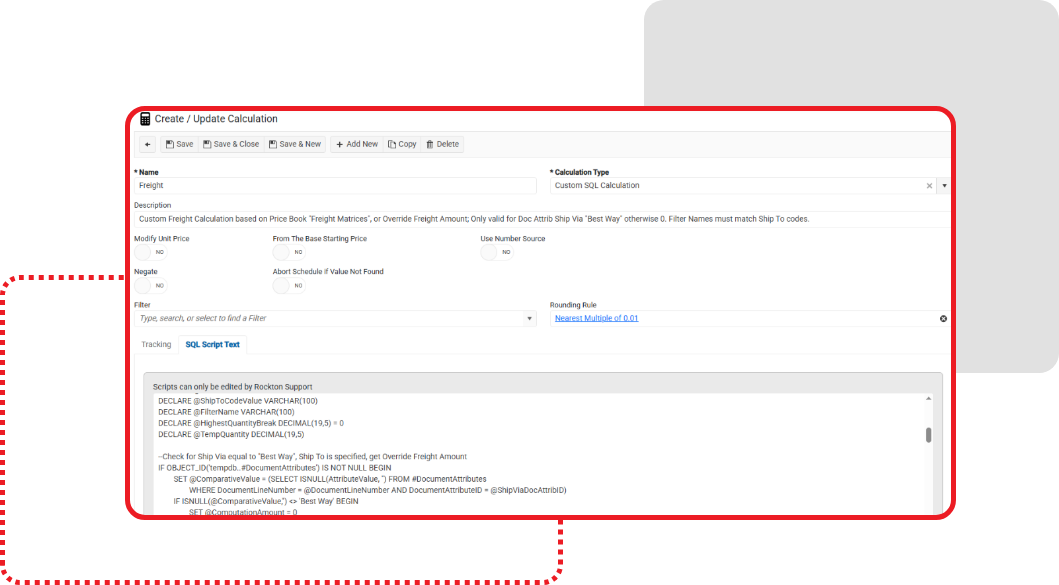1059x585 pixels.
Task: Switch to the Tracking tab
Action: coord(156,344)
